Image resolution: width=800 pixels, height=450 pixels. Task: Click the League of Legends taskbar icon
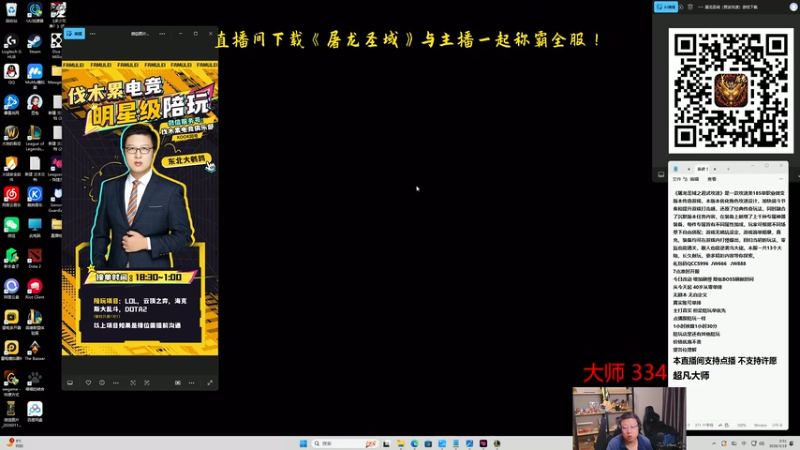[x=497, y=443]
